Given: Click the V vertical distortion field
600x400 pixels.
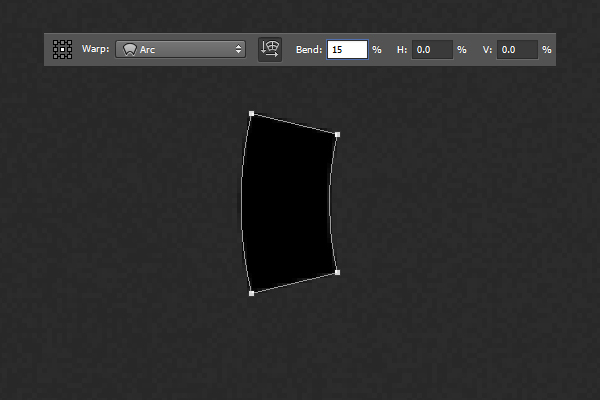Looking at the screenshot, I should tap(517, 49).
